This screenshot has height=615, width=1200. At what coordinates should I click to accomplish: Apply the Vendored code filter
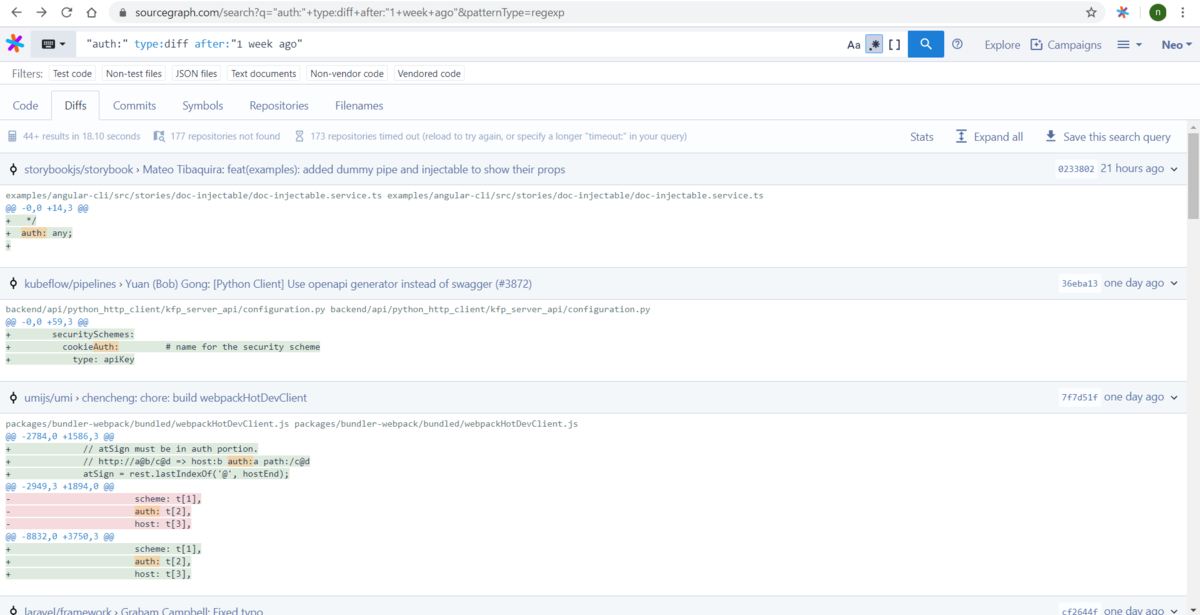(x=429, y=74)
